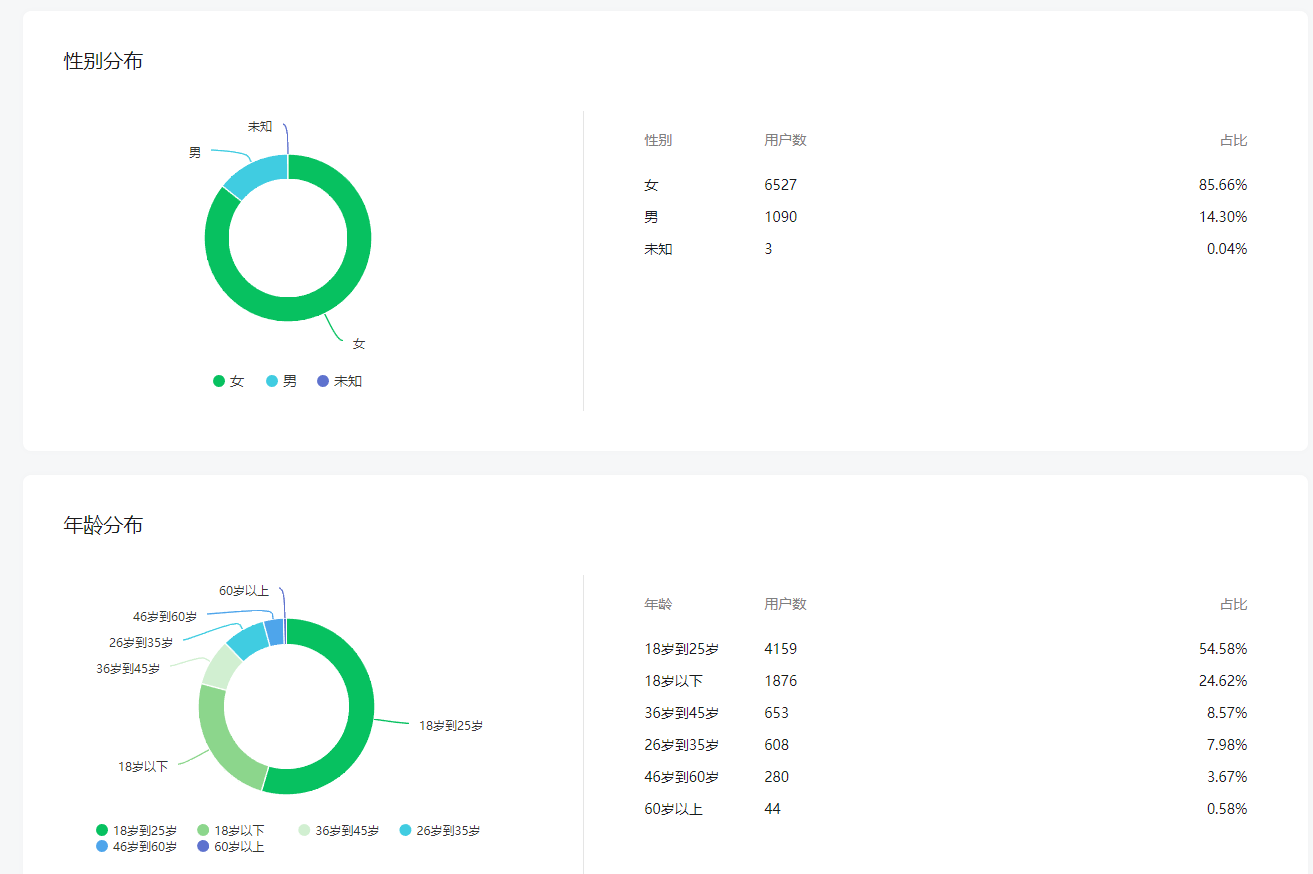Viewport: 1313px width, 874px height.
Task: Select the 36岁到45岁 row in age table
Action: point(945,713)
